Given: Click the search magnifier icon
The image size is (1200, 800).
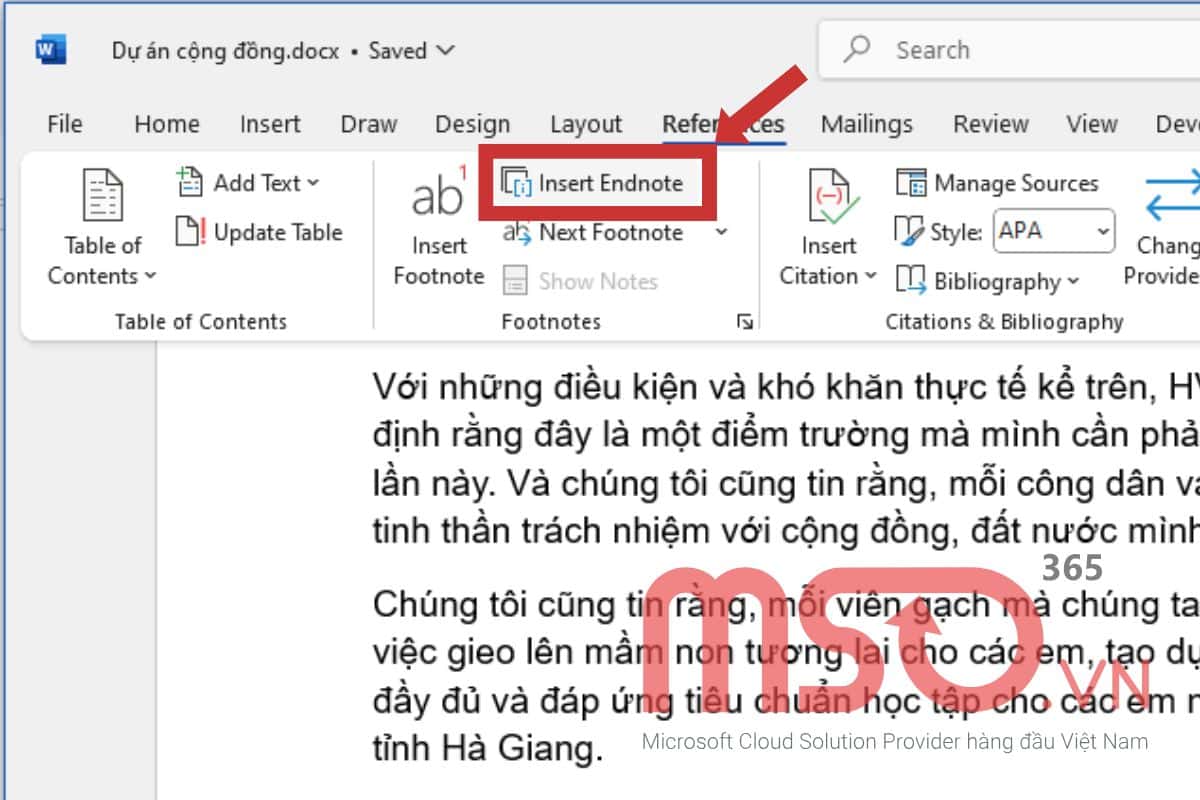Looking at the screenshot, I should pos(857,49).
